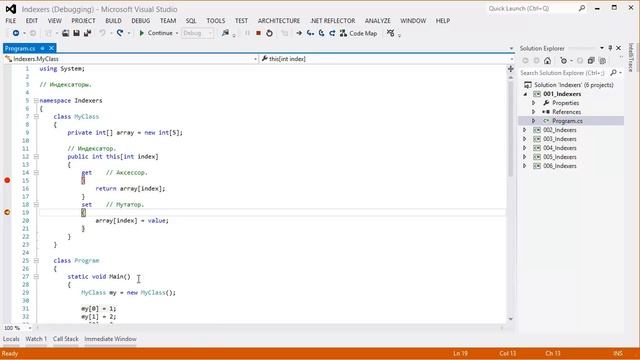640x360 pixels.
Task: Open the FILE menu
Action: click(x=11, y=21)
